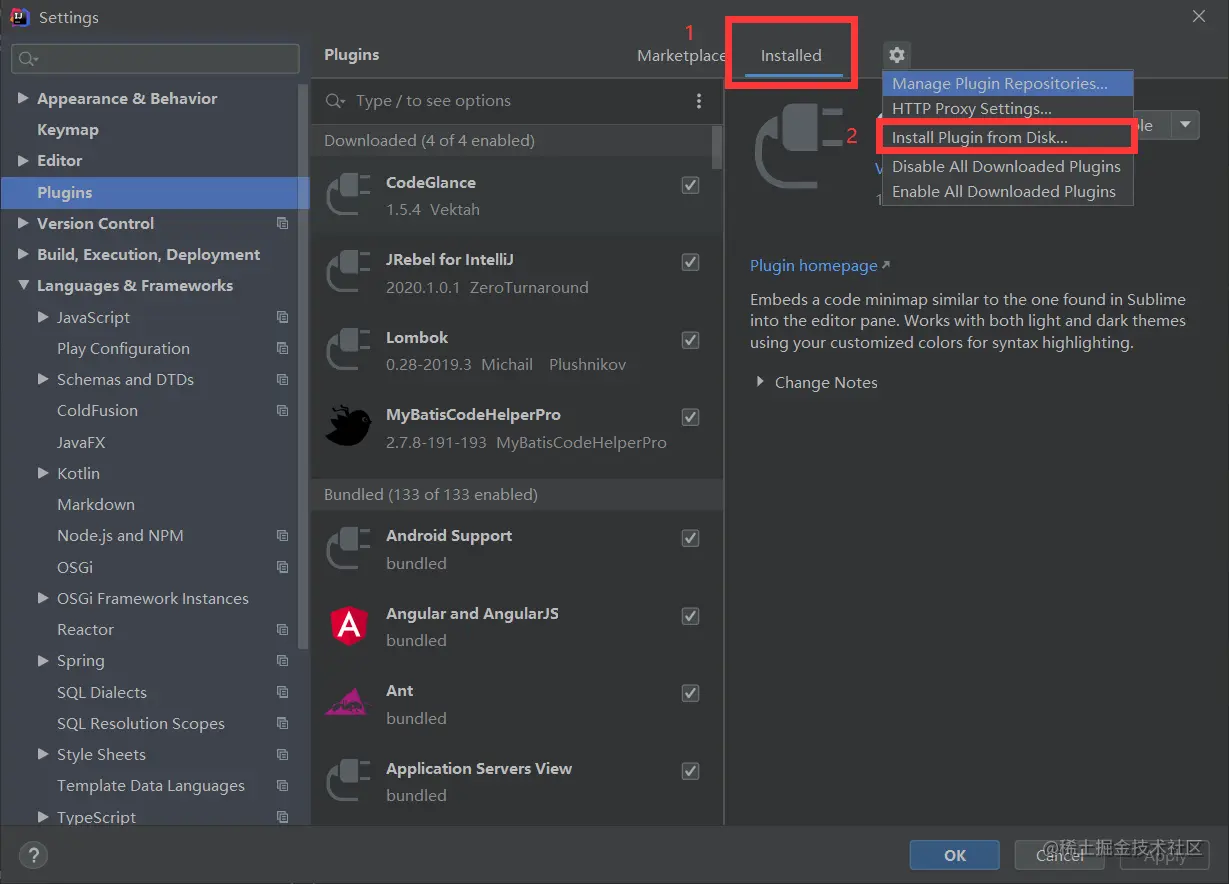Expand the Change Notes disclosure
Viewport: 1229px width, 884px height.
[760, 382]
